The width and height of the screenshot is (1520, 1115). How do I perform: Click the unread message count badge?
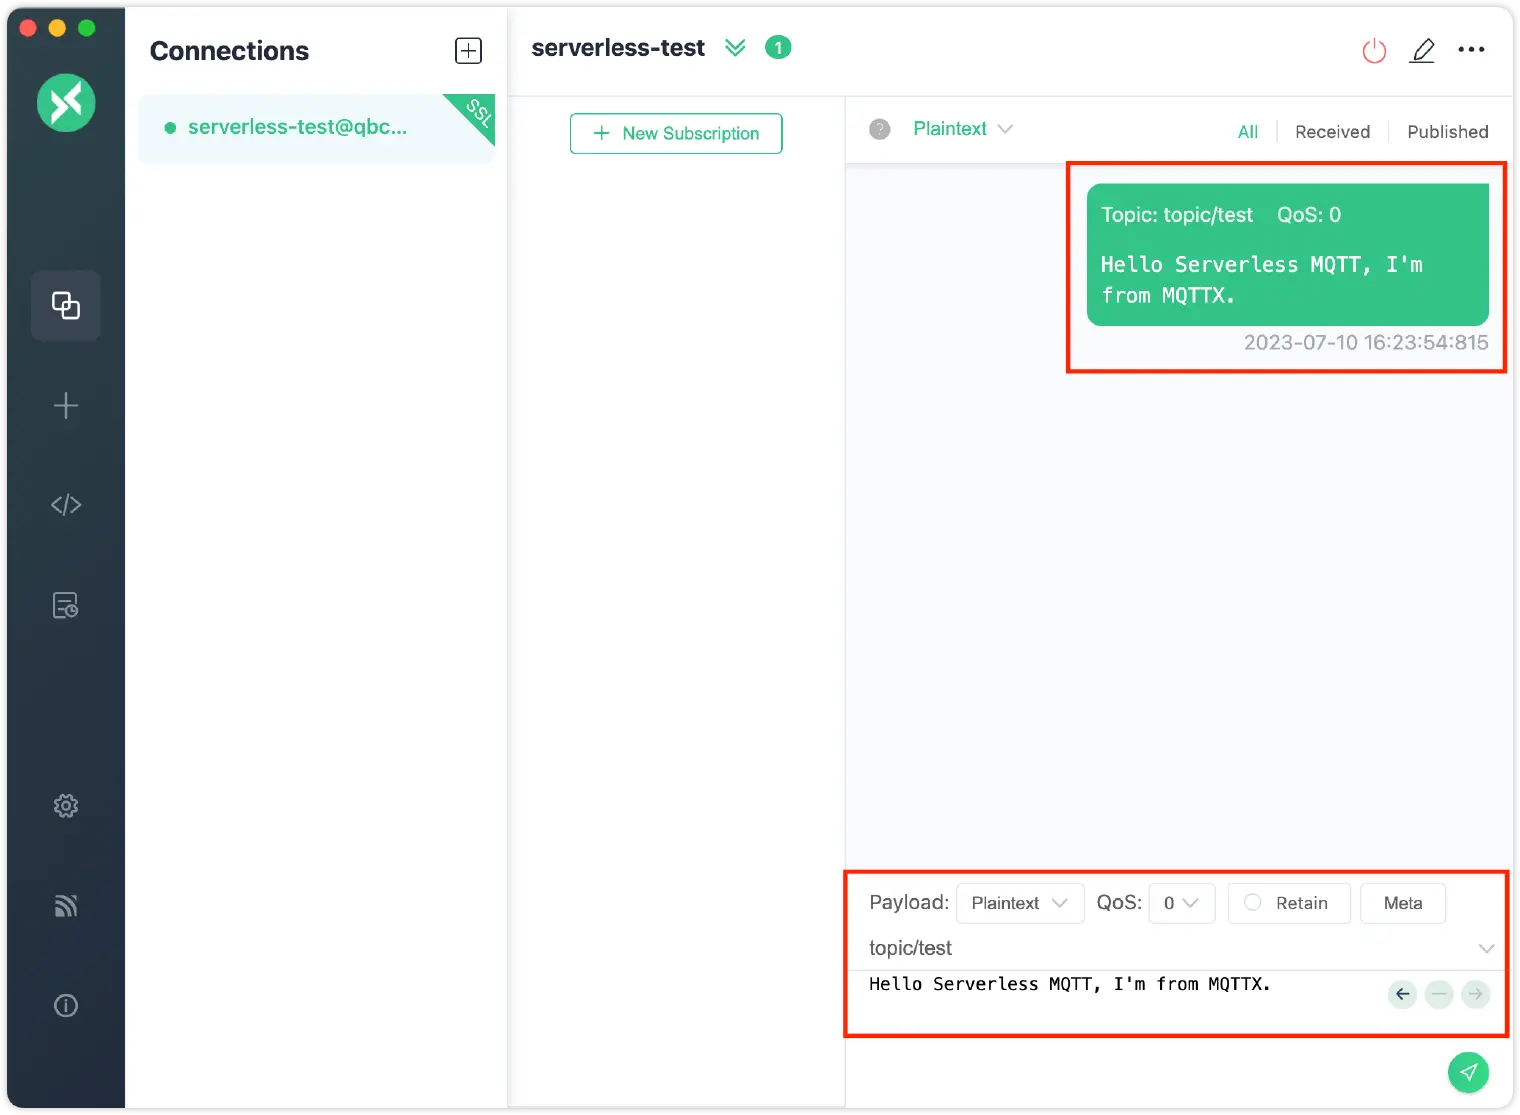(x=778, y=47)
